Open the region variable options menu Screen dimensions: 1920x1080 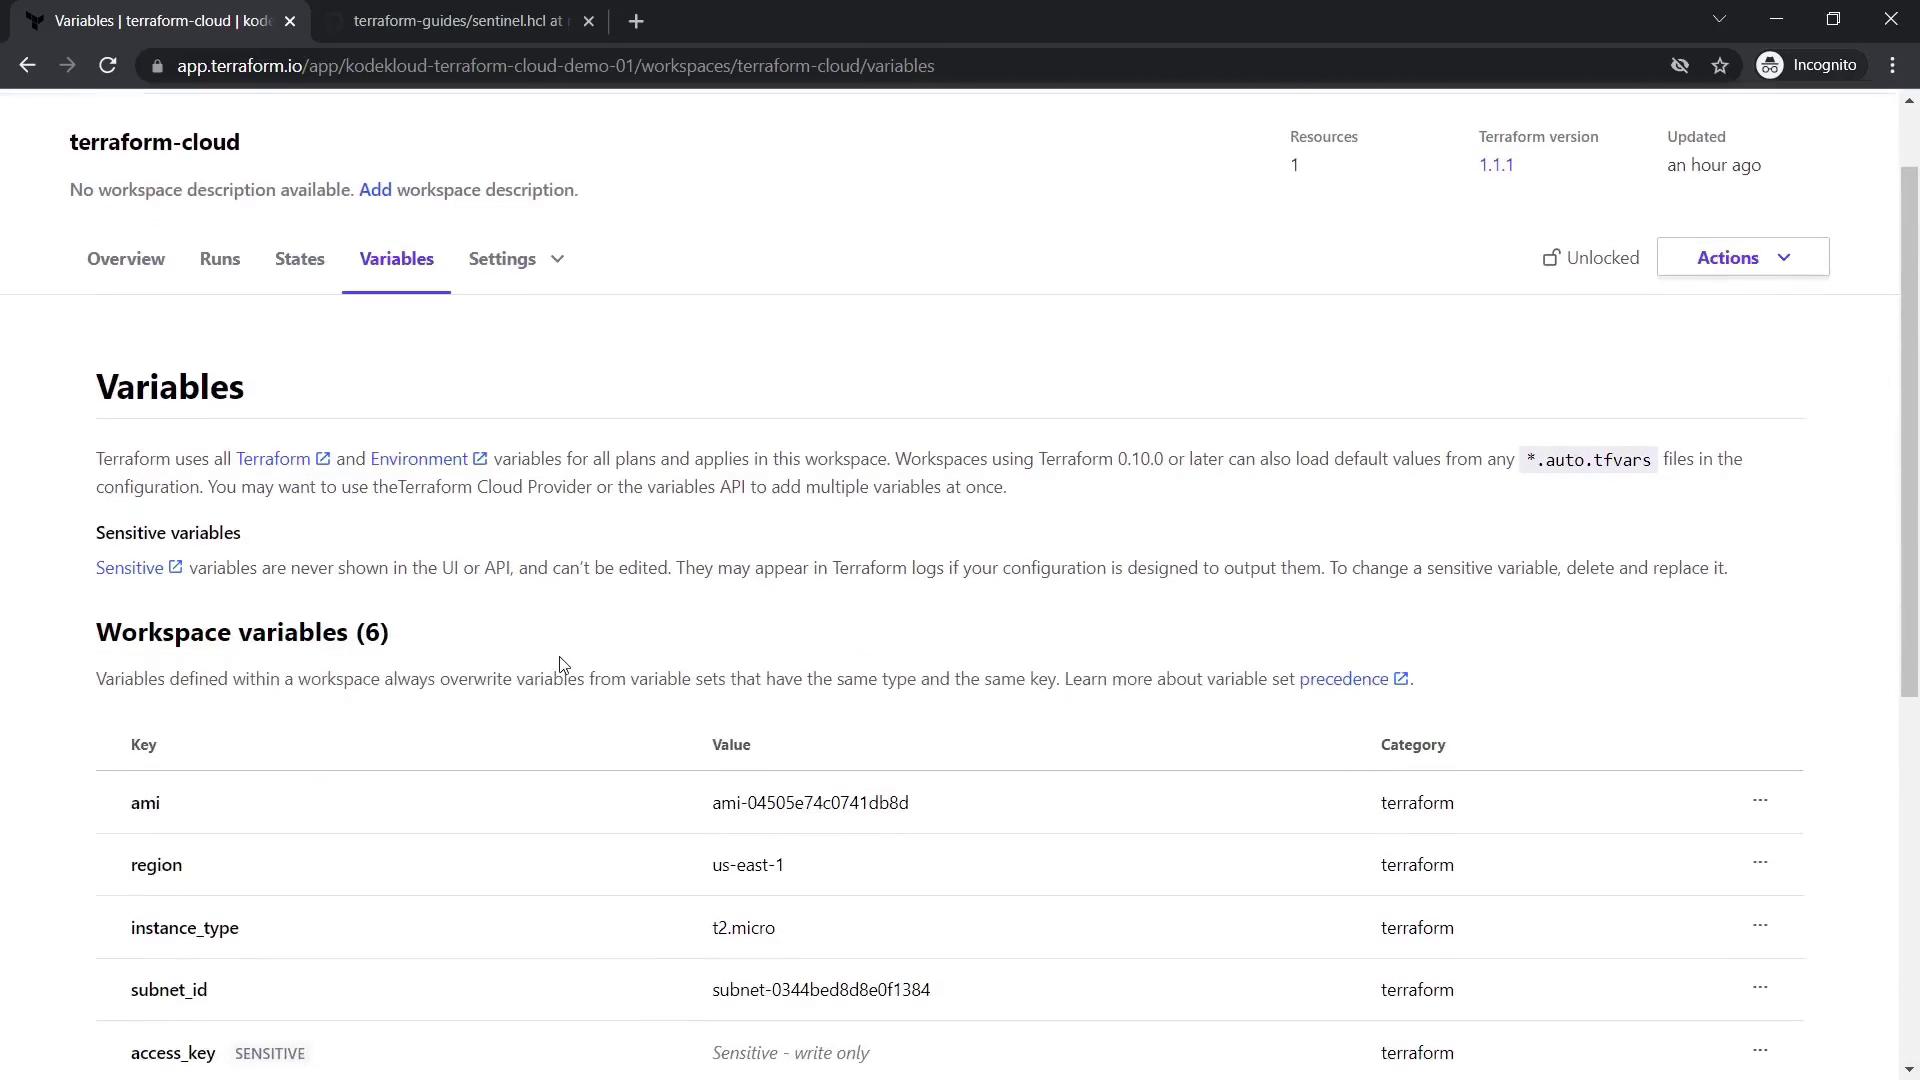pos(1760,863)
